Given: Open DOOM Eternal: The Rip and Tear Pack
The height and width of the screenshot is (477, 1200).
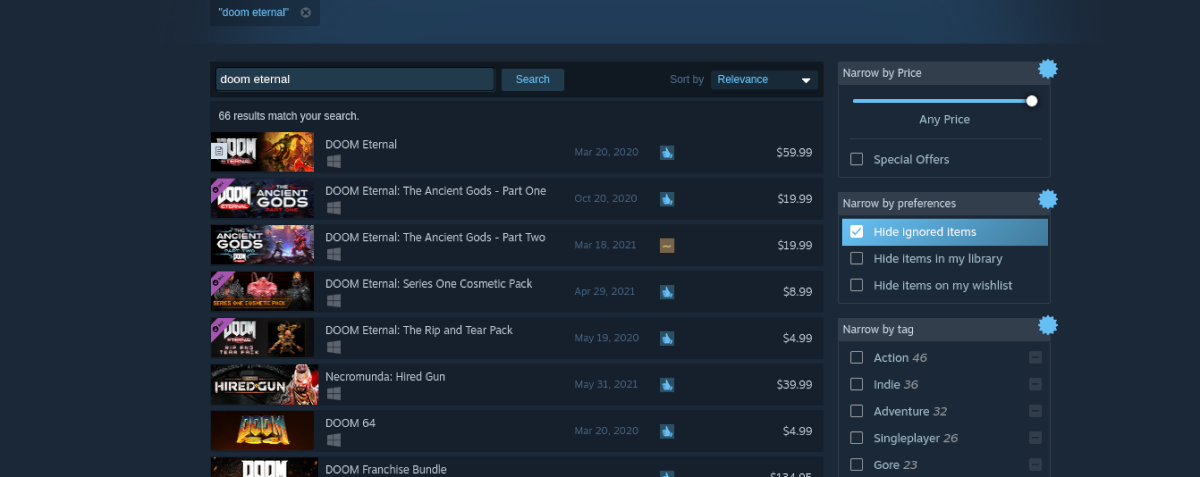Looking at the screenshot, I should point(418,330).
